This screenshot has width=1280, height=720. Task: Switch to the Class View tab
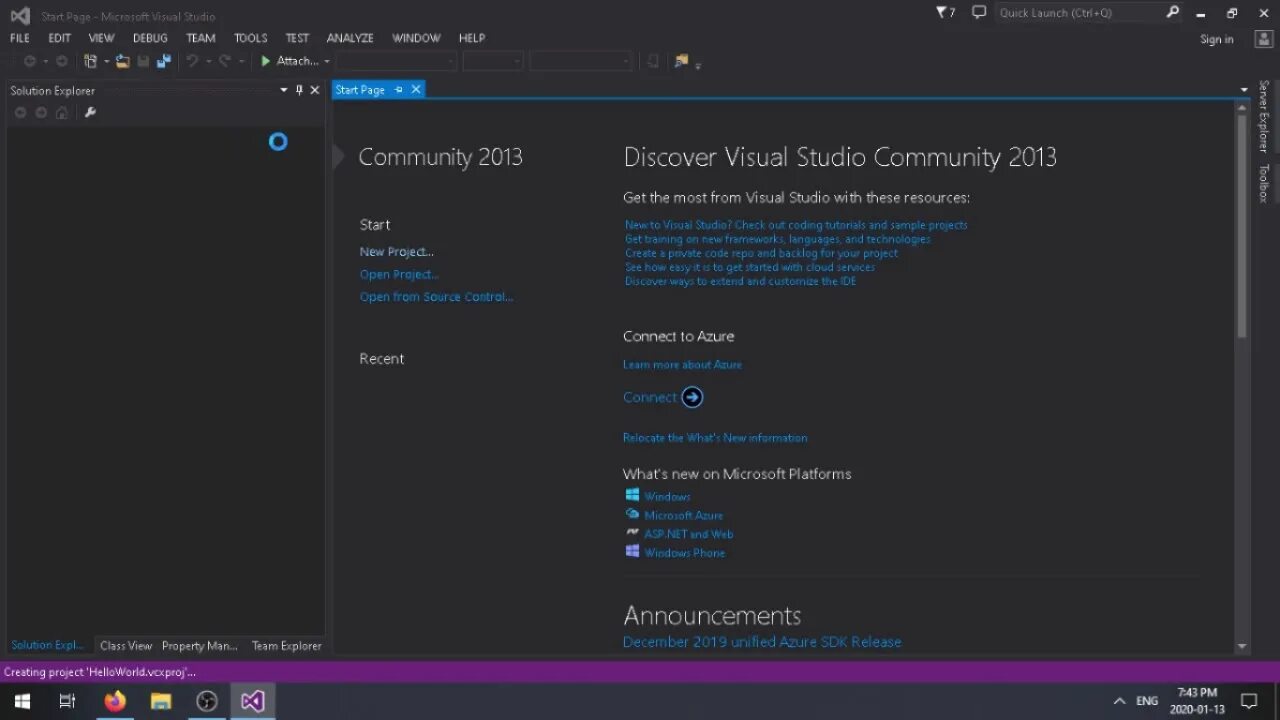pyautogui.click(x=126, y=646)
